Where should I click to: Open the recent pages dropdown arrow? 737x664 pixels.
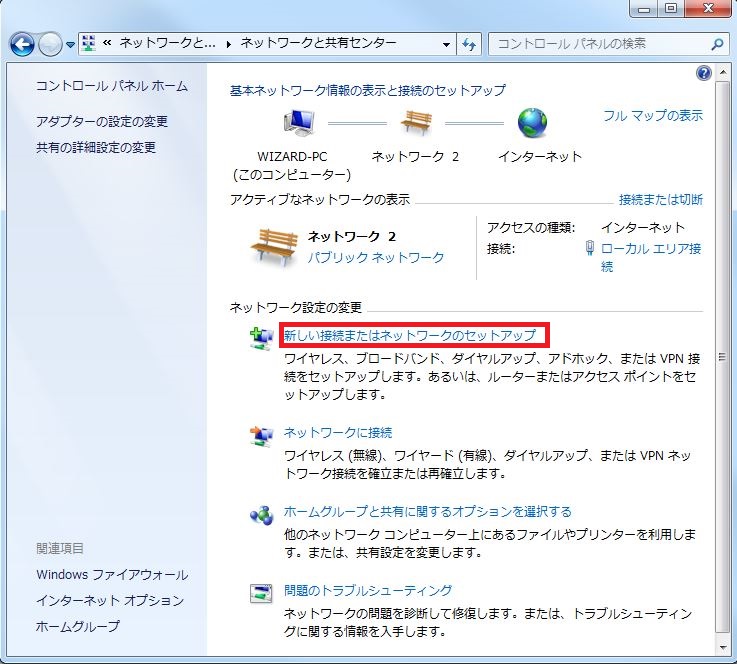pyautogui.click(x=71, y=45)
